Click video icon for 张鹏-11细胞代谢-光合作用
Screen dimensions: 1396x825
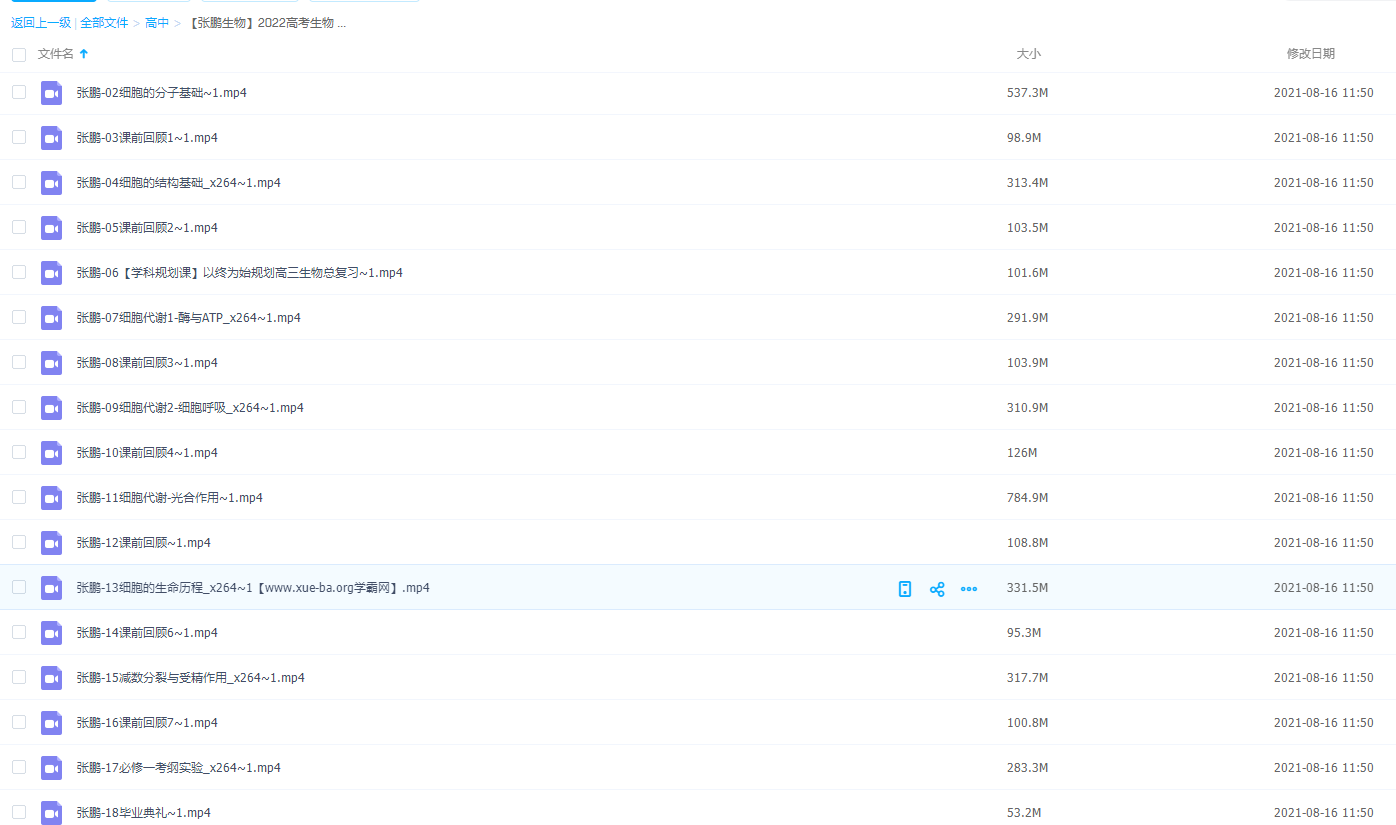(x=51, y=498)
